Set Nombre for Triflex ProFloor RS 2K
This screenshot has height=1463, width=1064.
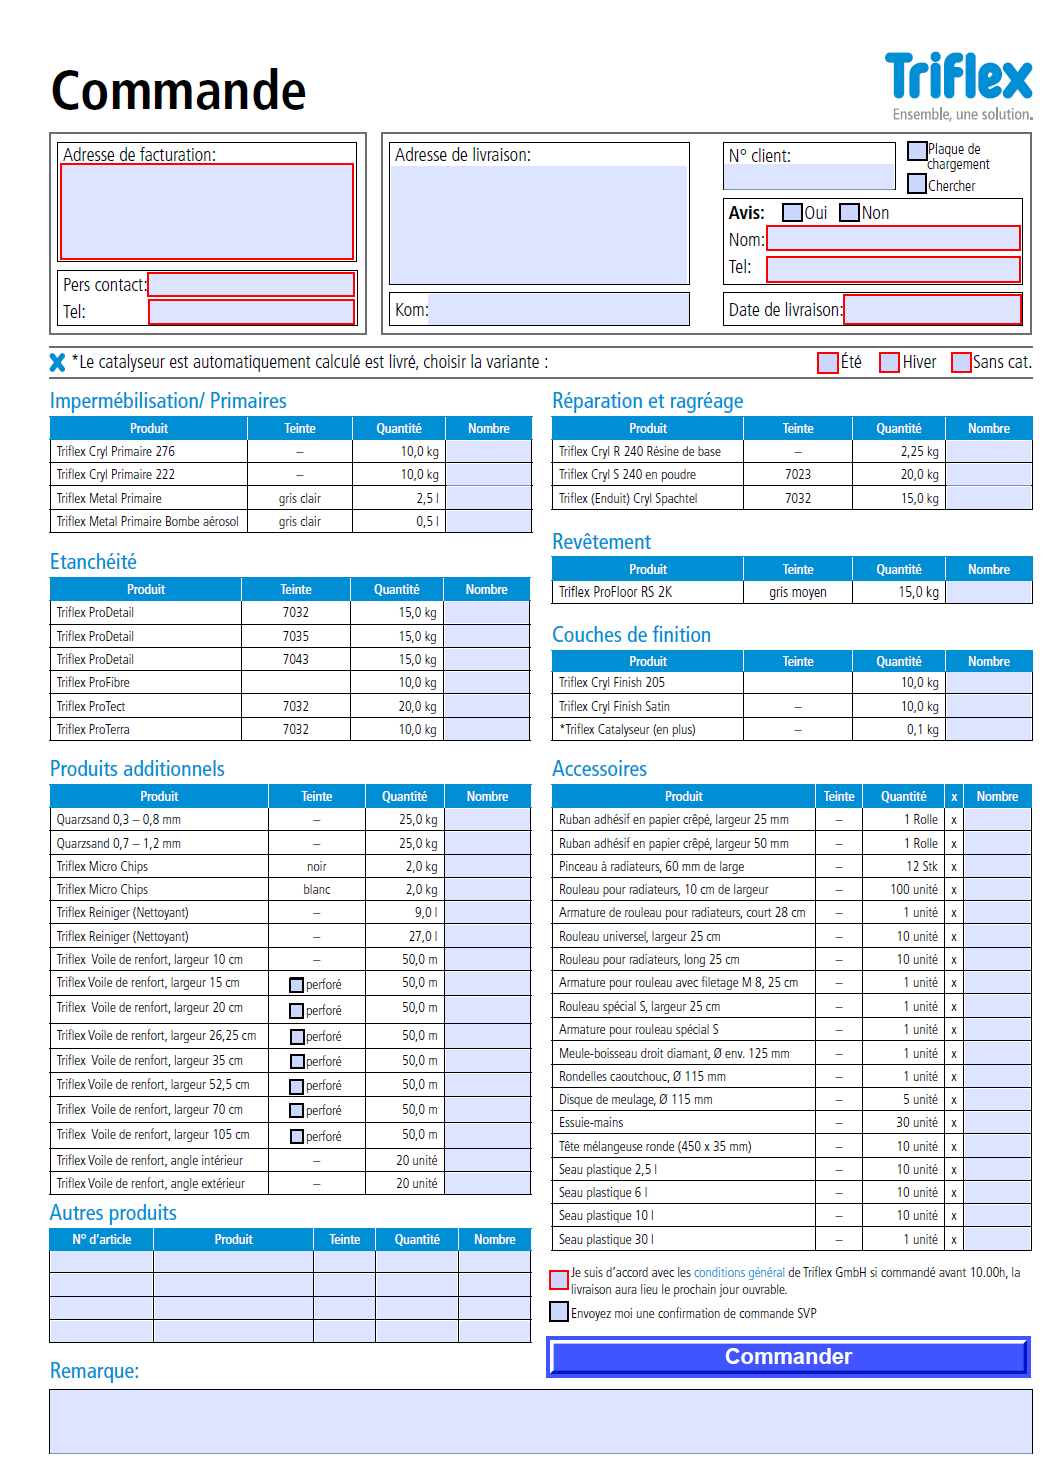pyautogui.click(x=989, y=592)
